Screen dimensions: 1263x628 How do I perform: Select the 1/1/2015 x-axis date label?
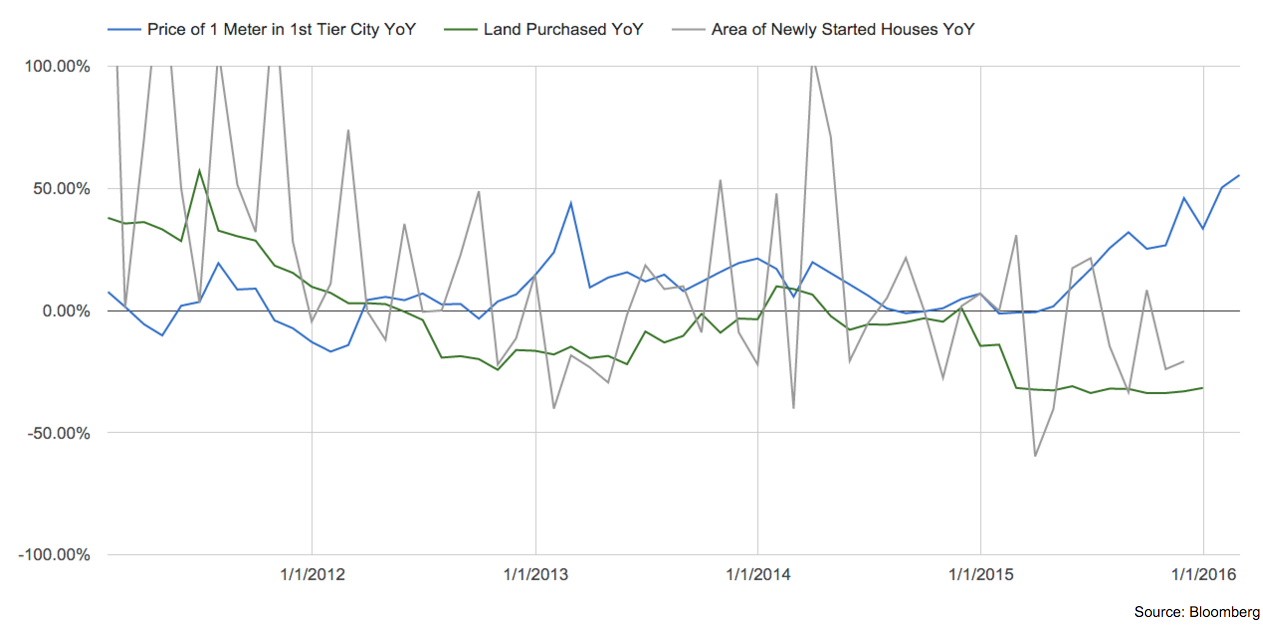coord(980,575)
